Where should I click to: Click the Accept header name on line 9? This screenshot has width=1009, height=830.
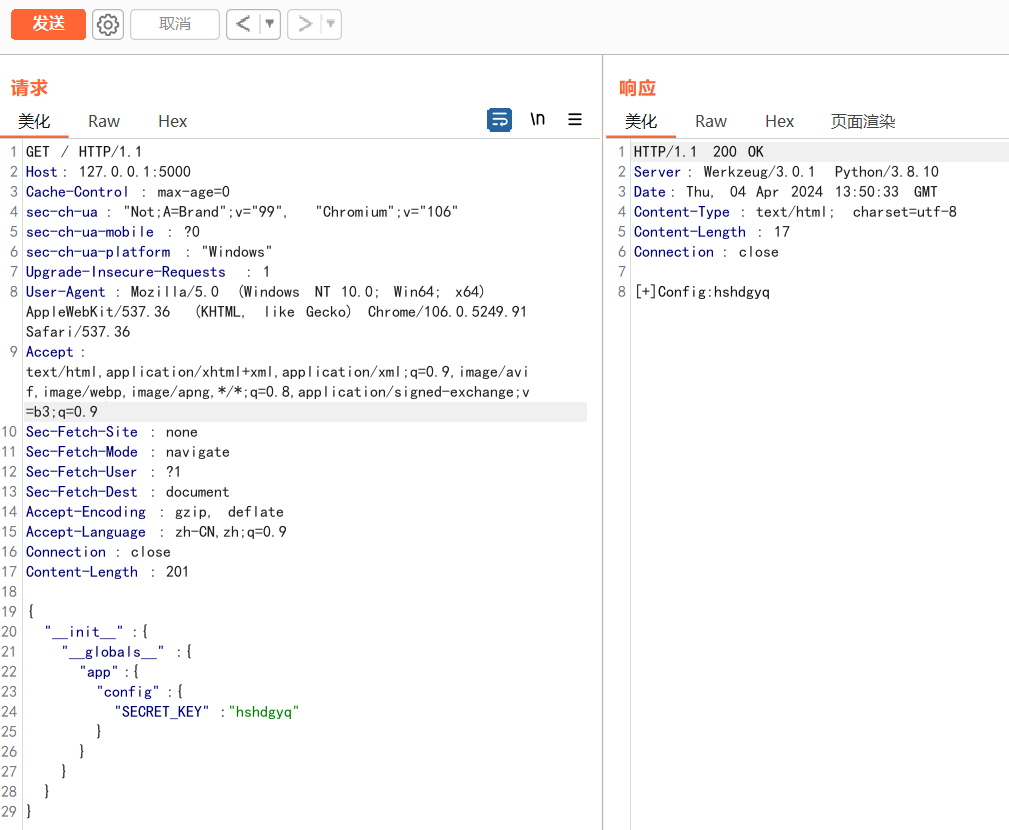tap(50, 352)
